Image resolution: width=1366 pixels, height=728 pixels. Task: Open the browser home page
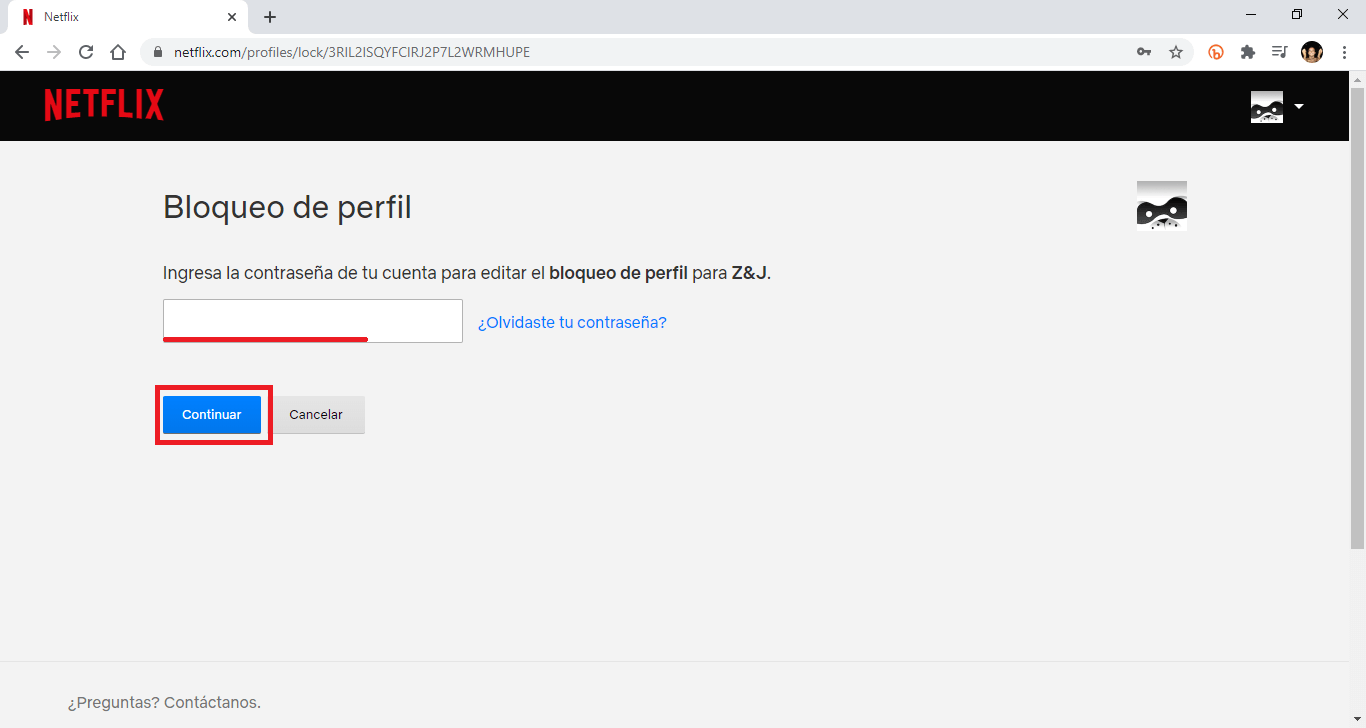[x=118, y=52]
